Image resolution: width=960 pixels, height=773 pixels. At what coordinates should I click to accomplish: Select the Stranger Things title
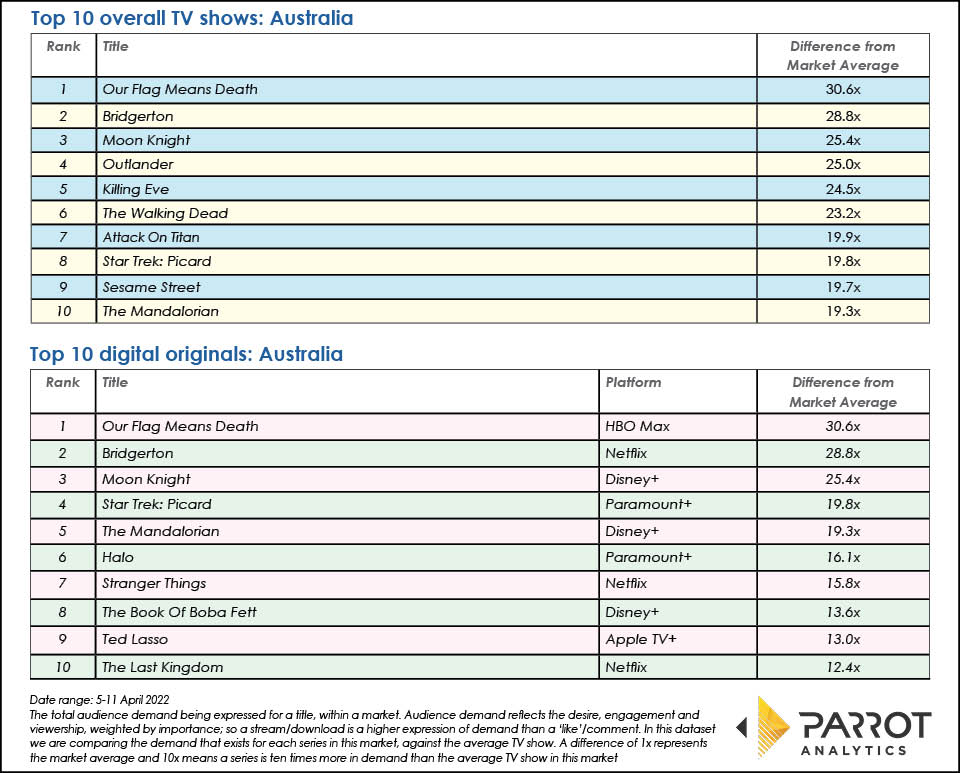tap(154, 583)
